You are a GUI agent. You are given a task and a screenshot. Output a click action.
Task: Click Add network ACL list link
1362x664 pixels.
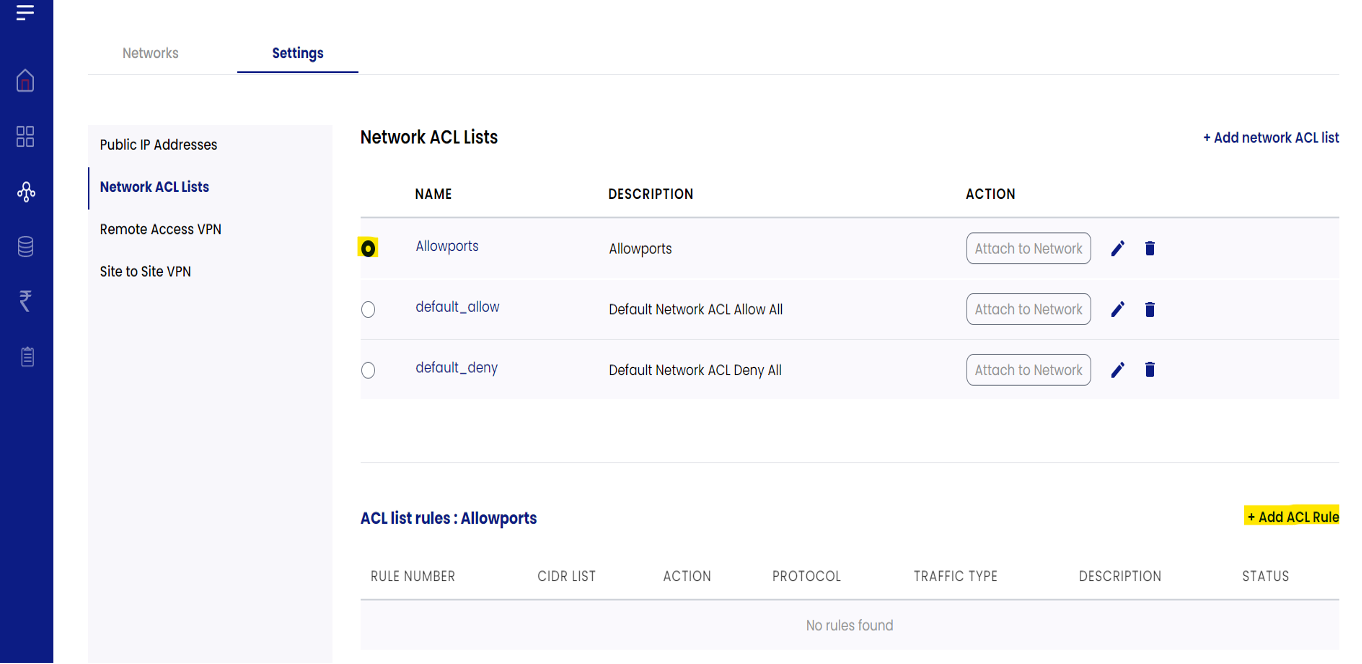coord(1271,138)
